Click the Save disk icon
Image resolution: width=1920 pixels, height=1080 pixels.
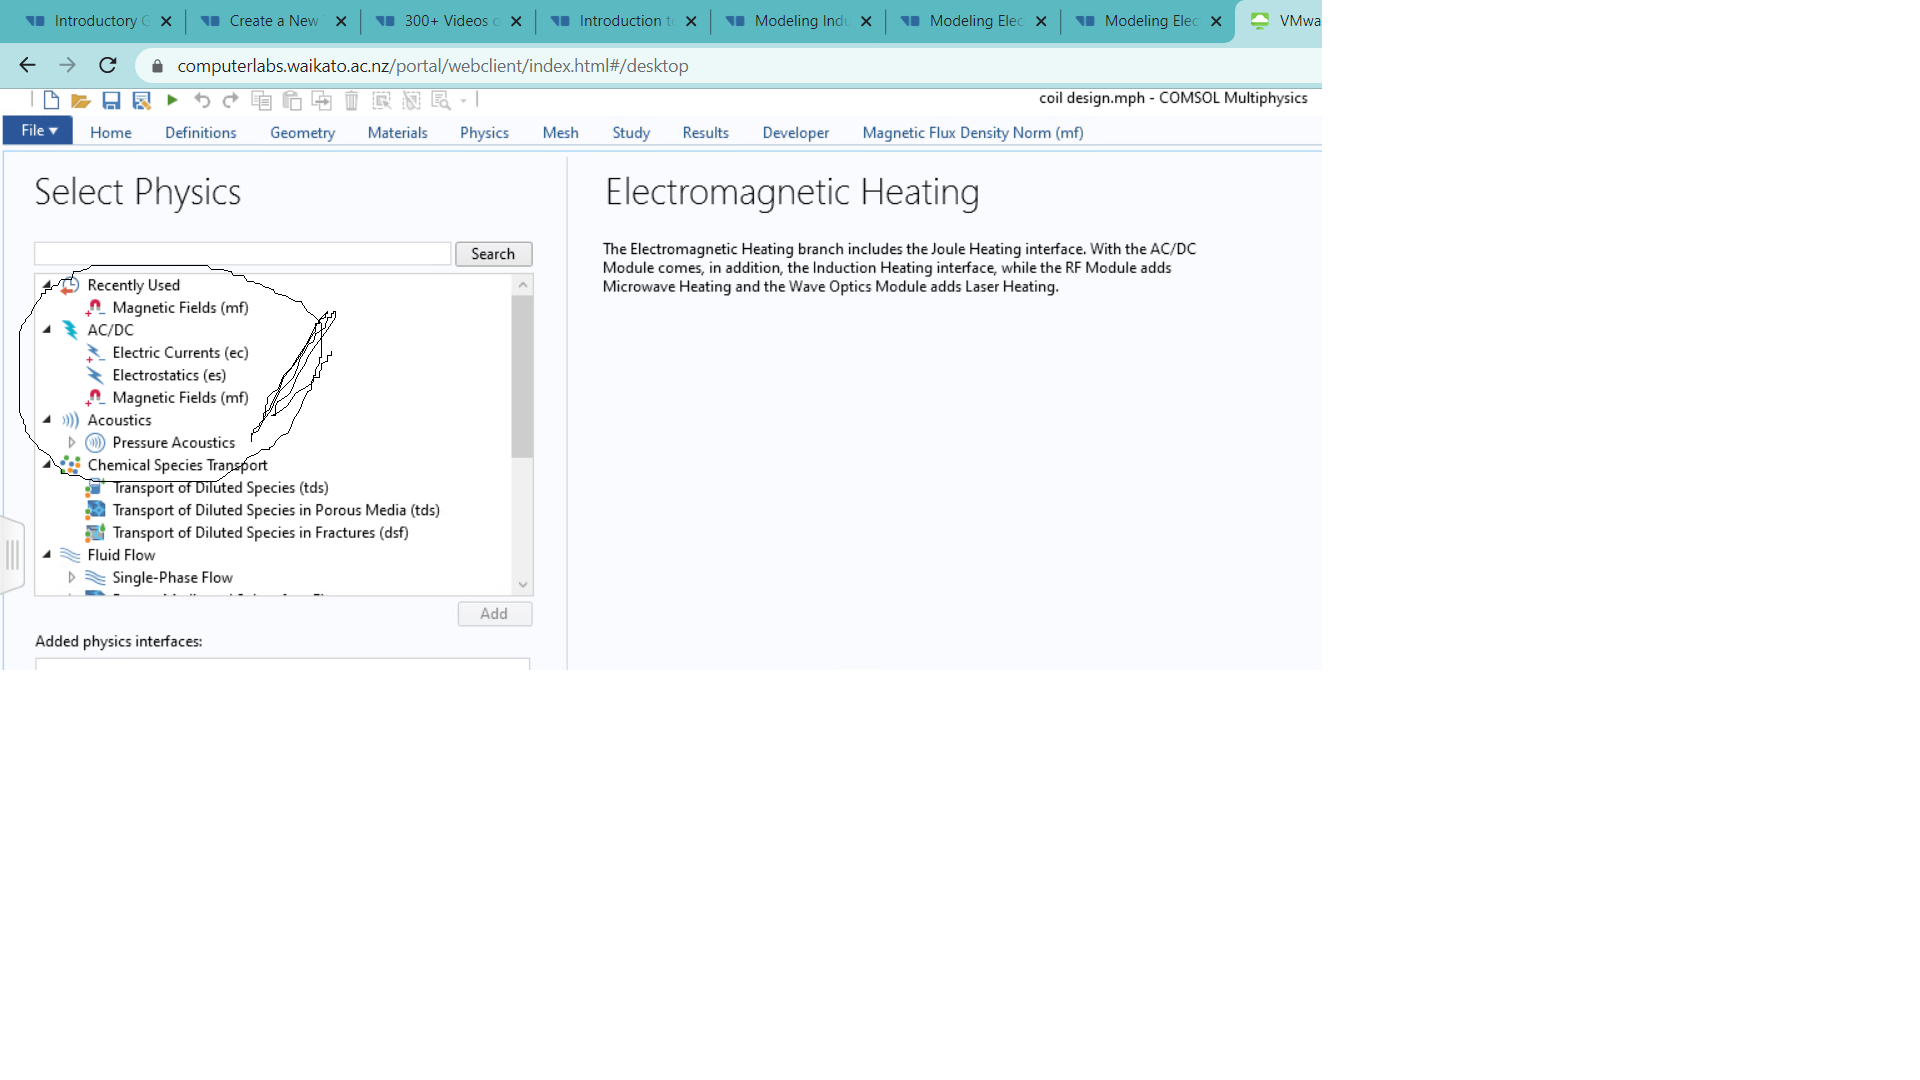[111, 100]
